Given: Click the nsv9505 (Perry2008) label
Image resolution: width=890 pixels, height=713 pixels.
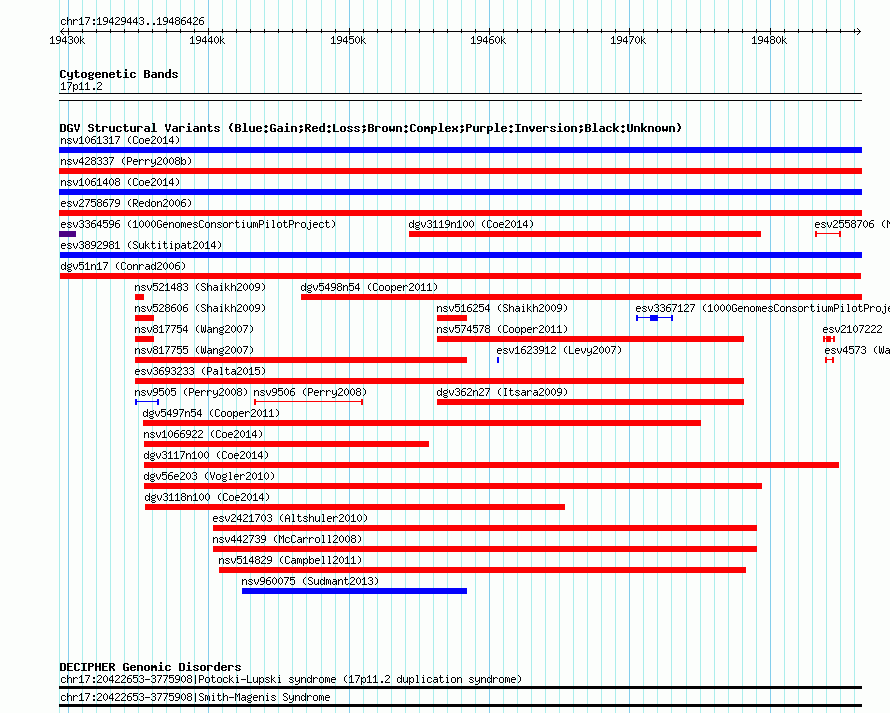Looking at the screenshot, I should 191,392.
